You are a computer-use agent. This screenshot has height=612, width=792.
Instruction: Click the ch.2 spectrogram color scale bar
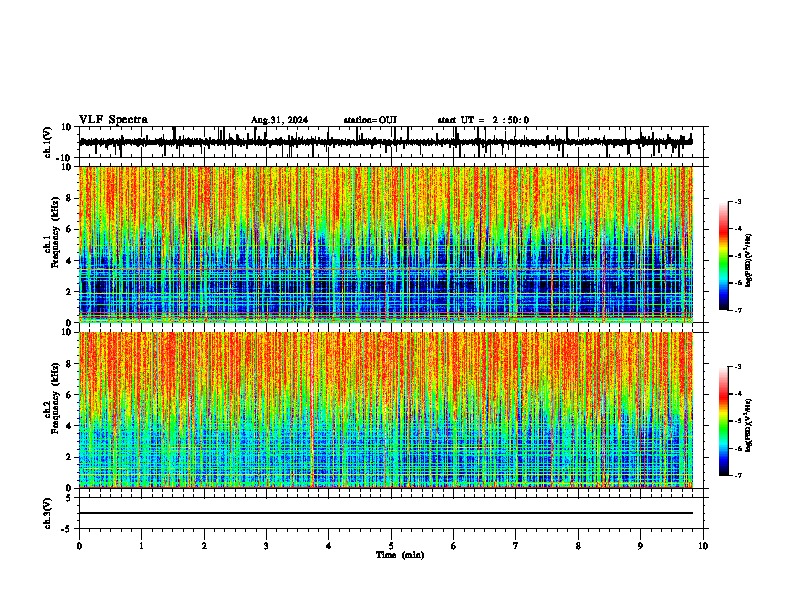pos(724,421)
